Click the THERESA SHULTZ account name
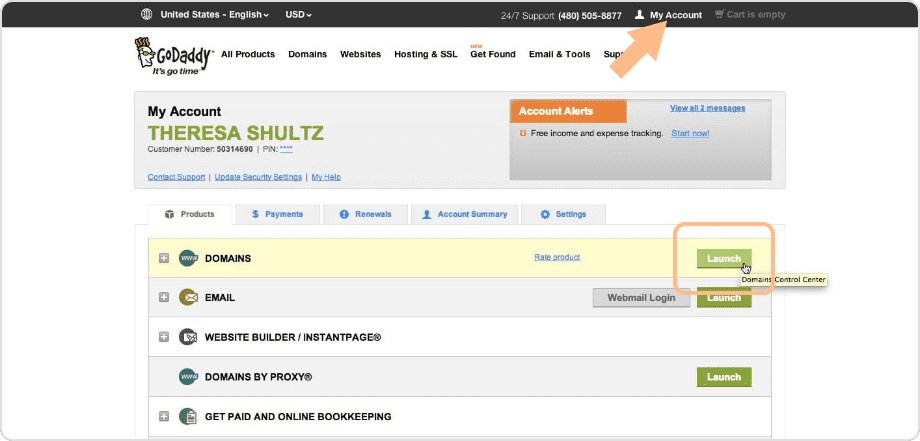This screenshot has height=441, width=920. (235, 133)
